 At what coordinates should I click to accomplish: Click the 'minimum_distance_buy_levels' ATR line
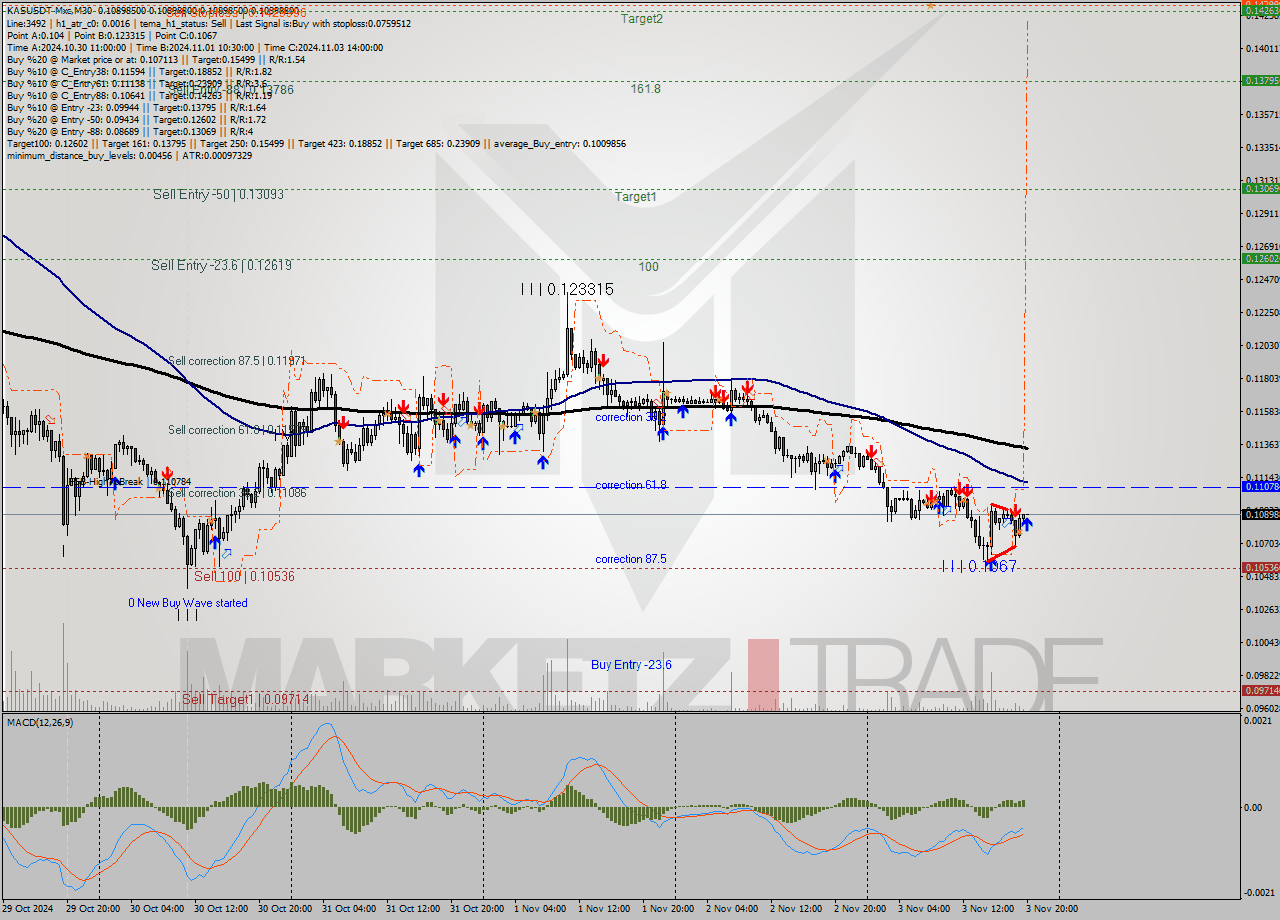(x=129, y=155)
